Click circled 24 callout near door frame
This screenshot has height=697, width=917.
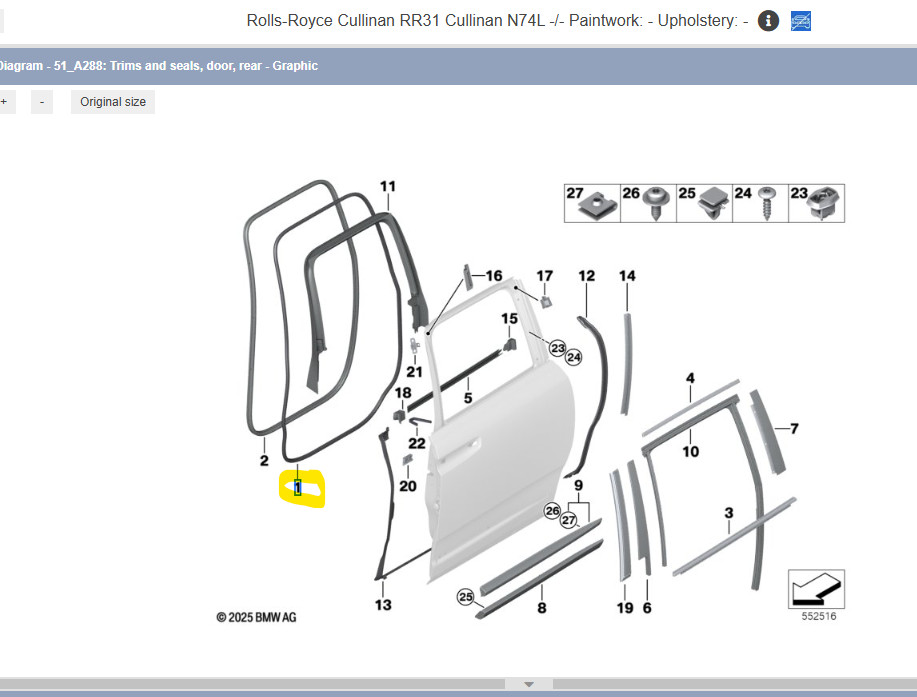(574, 357)
